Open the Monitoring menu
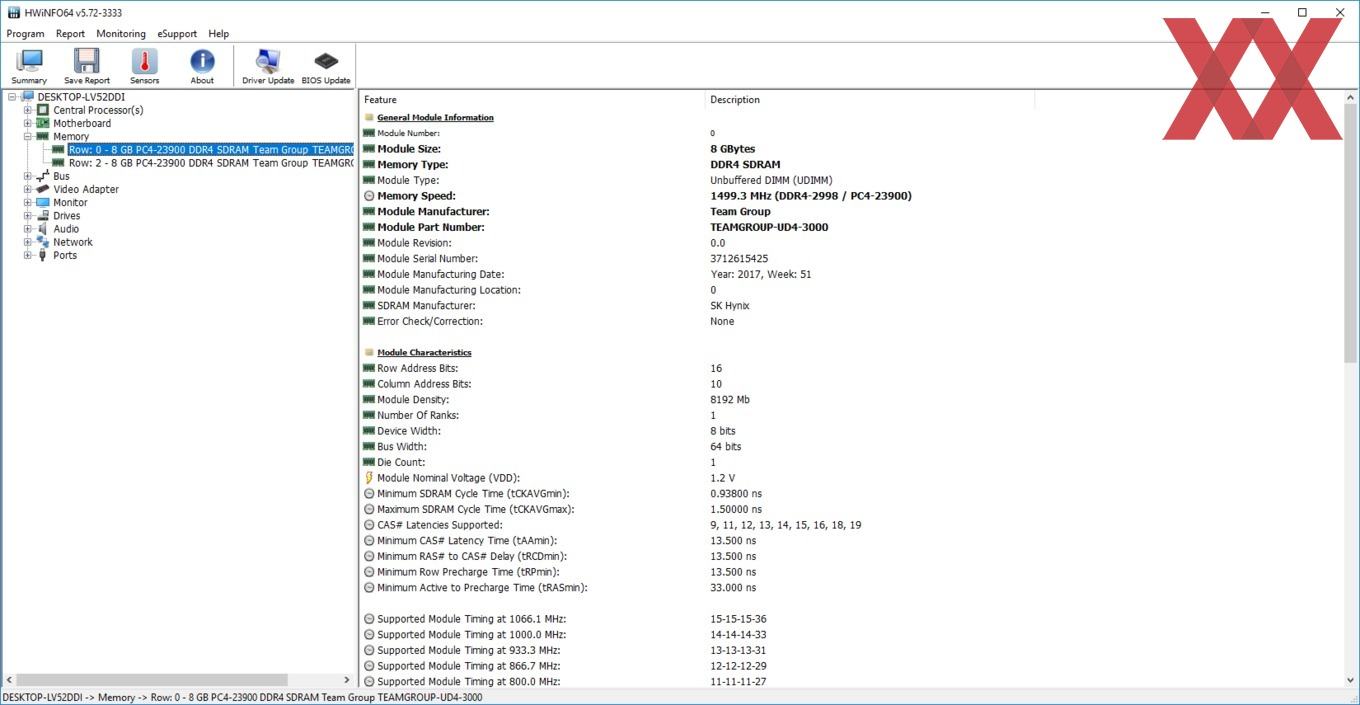The image size is (1360, 705). (121, 34)
